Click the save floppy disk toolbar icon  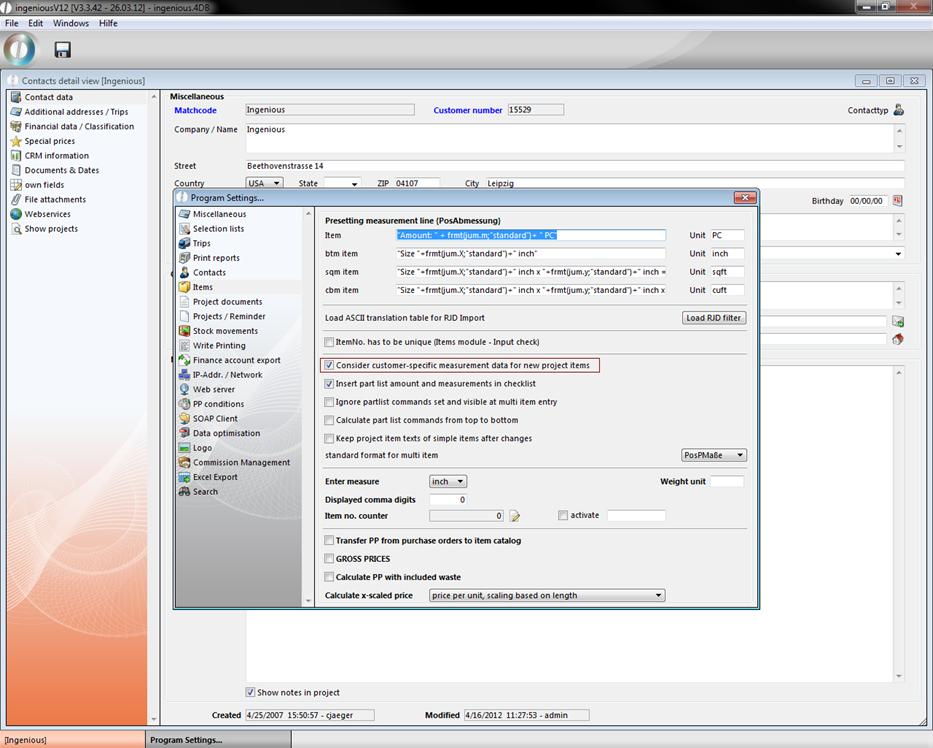pos(62,49)
